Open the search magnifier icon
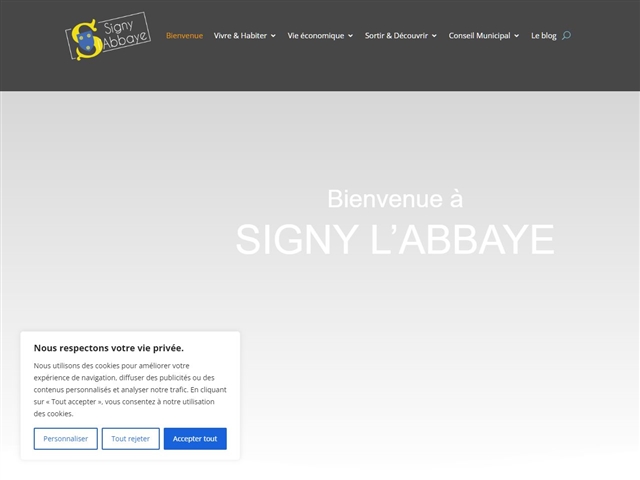This screenshot has height=480, width=640. coord(566,36)
